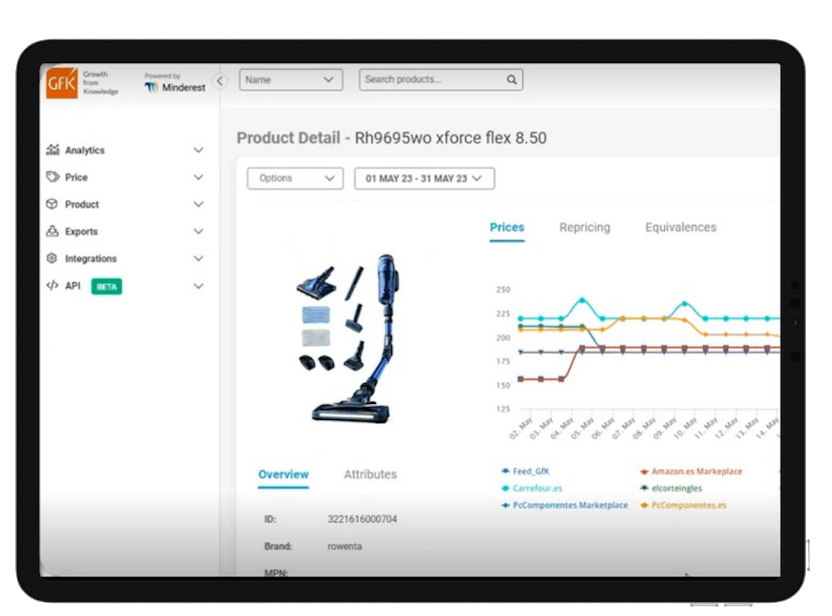Screen dimensions: 832x616
Task: Click the Analytics chart icon in sidebar
Action: point(53,150)
